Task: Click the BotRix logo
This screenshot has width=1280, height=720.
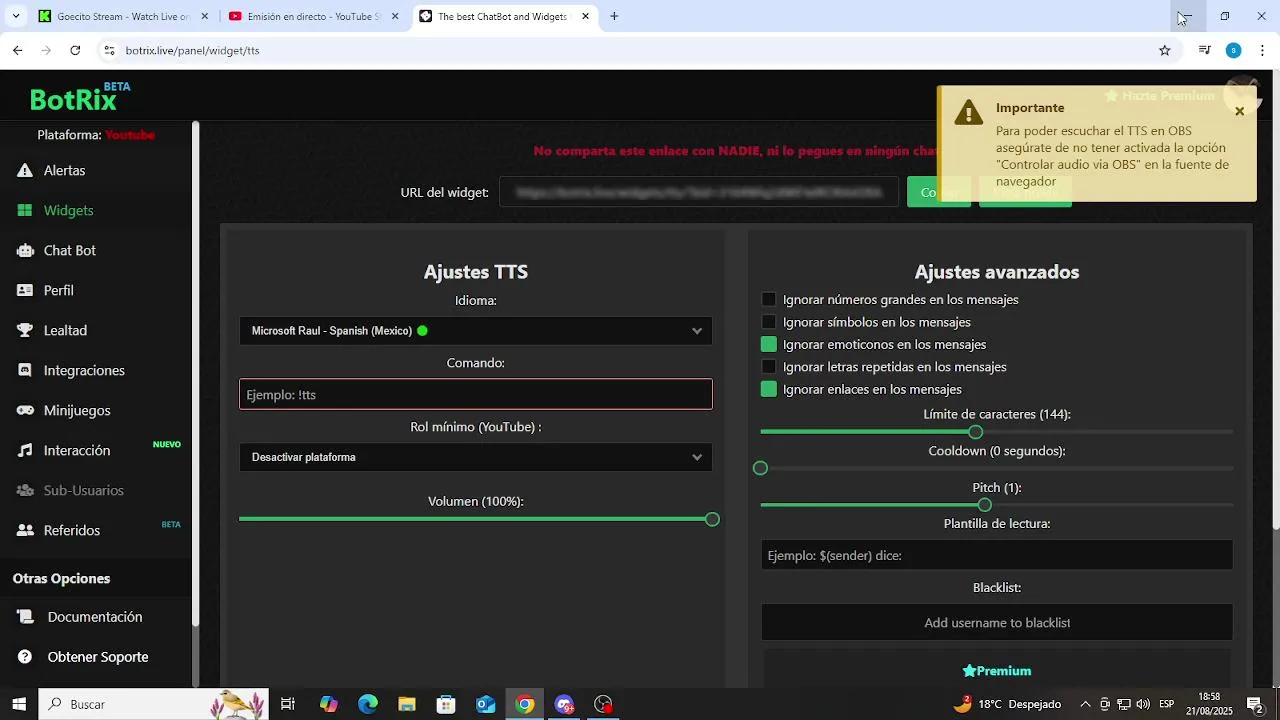Action: (80, 97)
